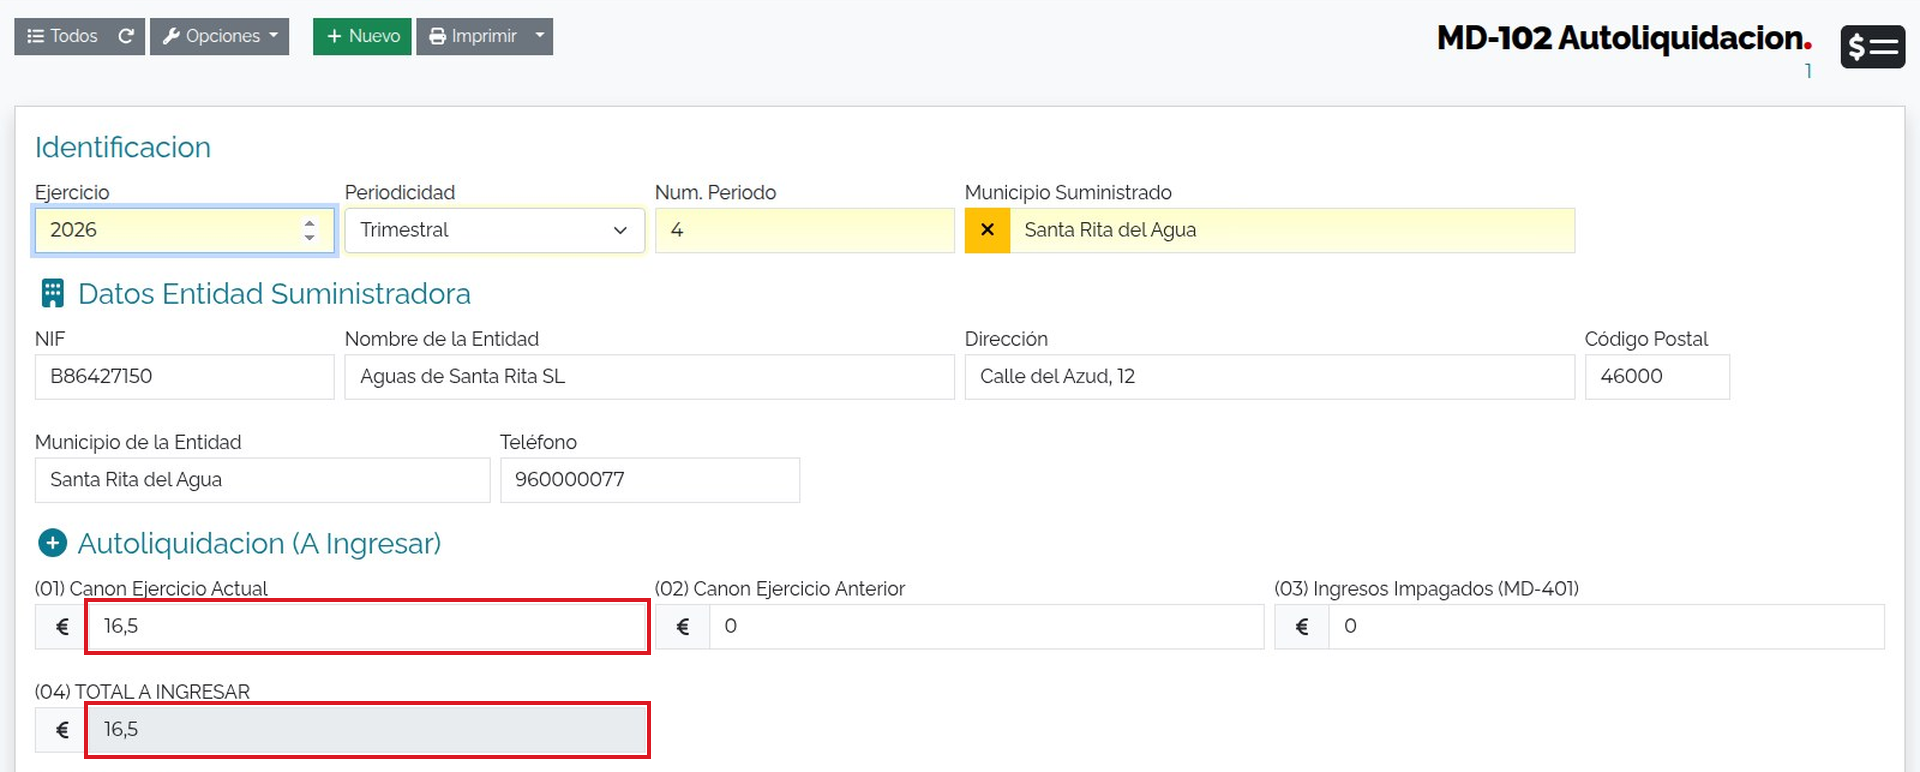
Task: Click the building icon beside Datos Entidad Suministradora
Action: click(x=52, y=293)
